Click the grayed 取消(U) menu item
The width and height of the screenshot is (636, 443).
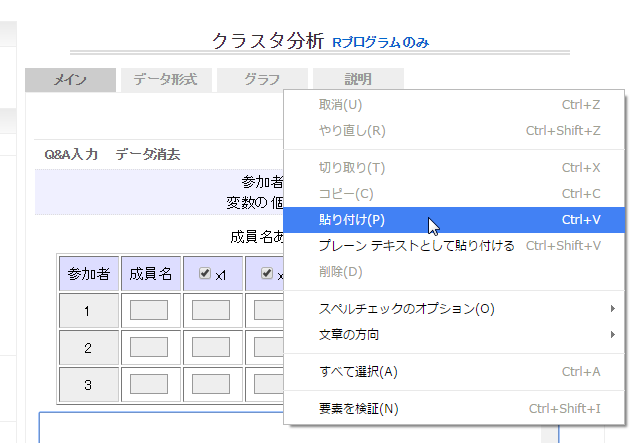[454, 105]
